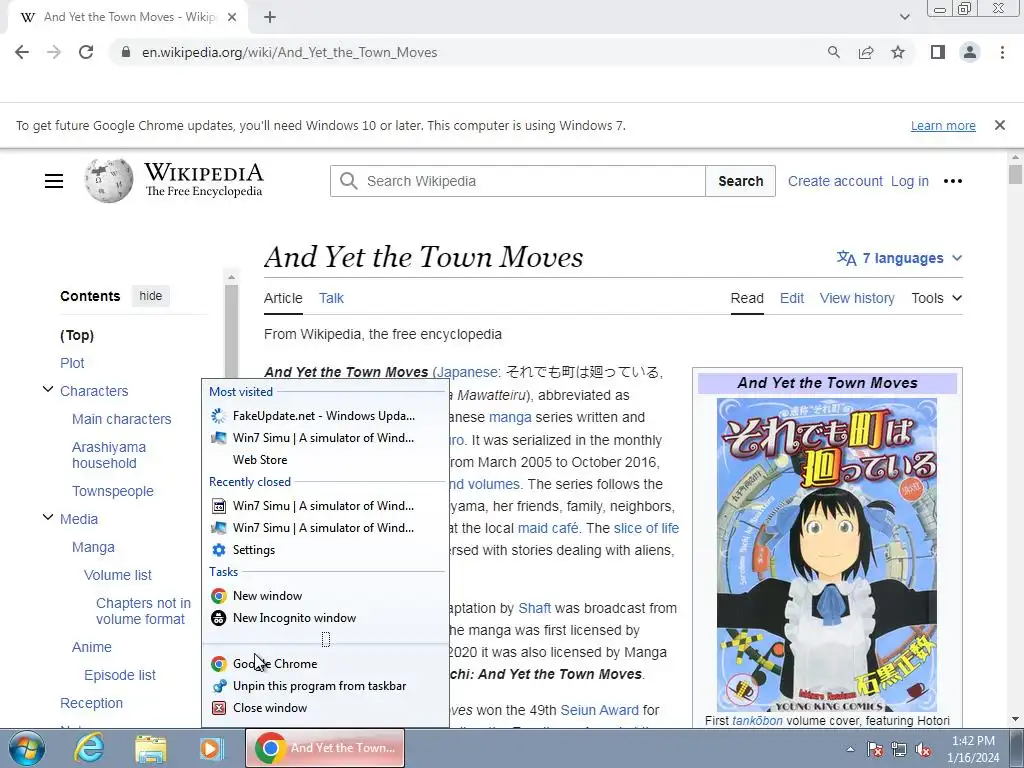1024x768 pixels.
Task: Go to Main characters in Contents
Action: [x=121, y=419]
